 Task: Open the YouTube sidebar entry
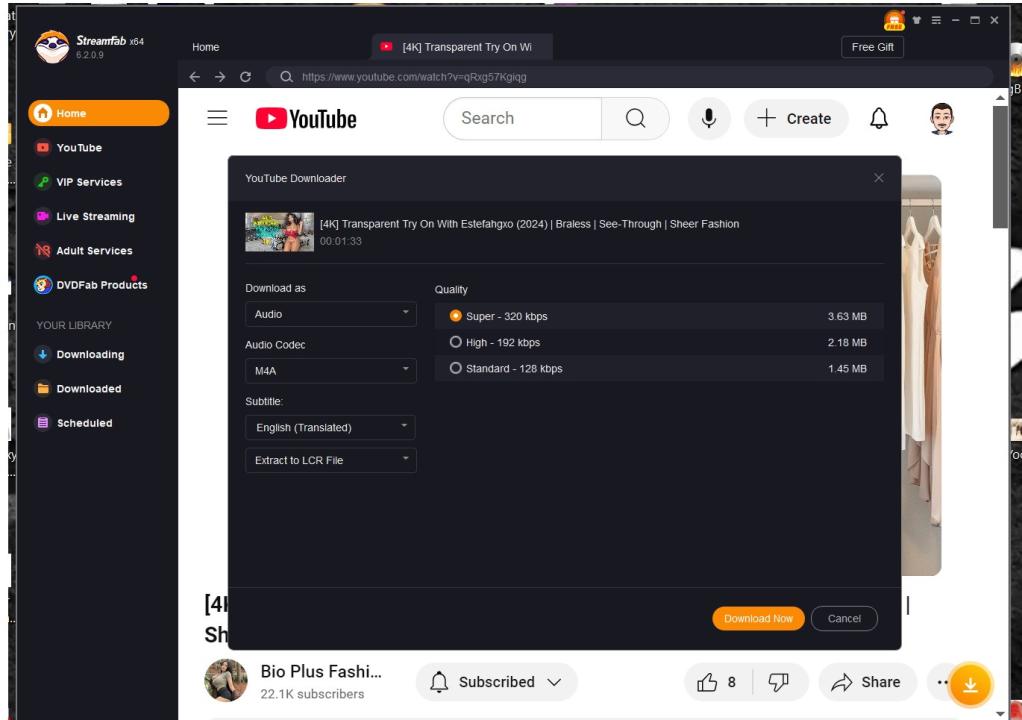79,148
